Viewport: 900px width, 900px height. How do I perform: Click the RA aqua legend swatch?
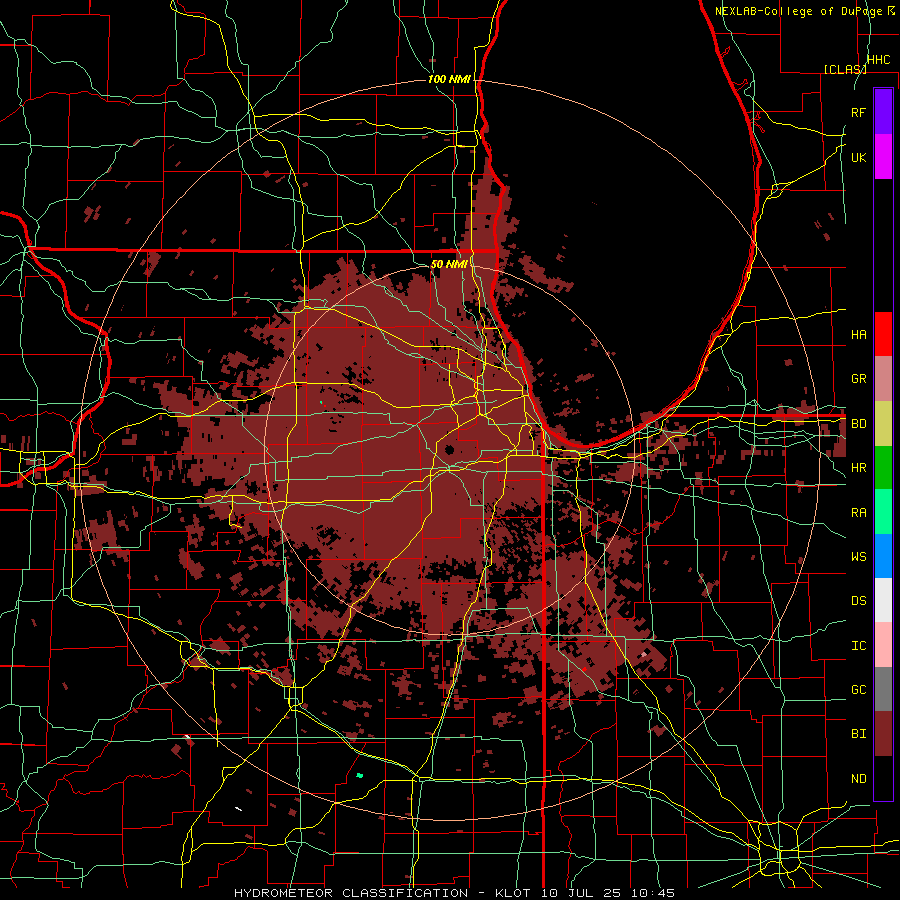click(883, 512)
